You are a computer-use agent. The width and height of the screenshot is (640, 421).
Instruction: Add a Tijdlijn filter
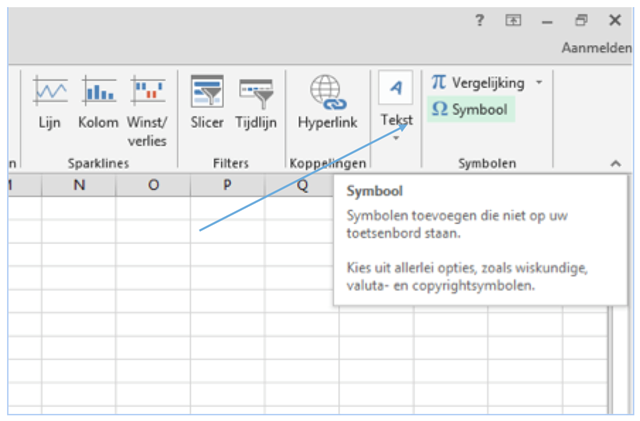(x=256, y=103)
